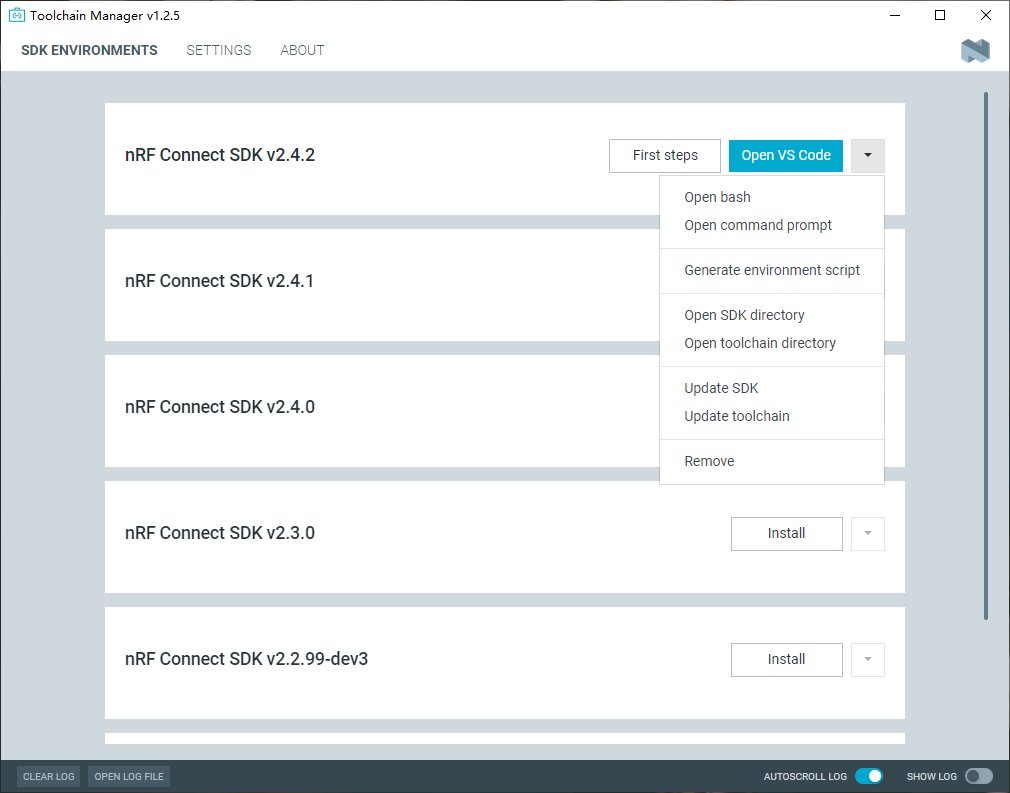1010x793 pixels.
Task: Install nRF Connect SDK v2.2.99-dev3
Action: (x=786, y=659)
